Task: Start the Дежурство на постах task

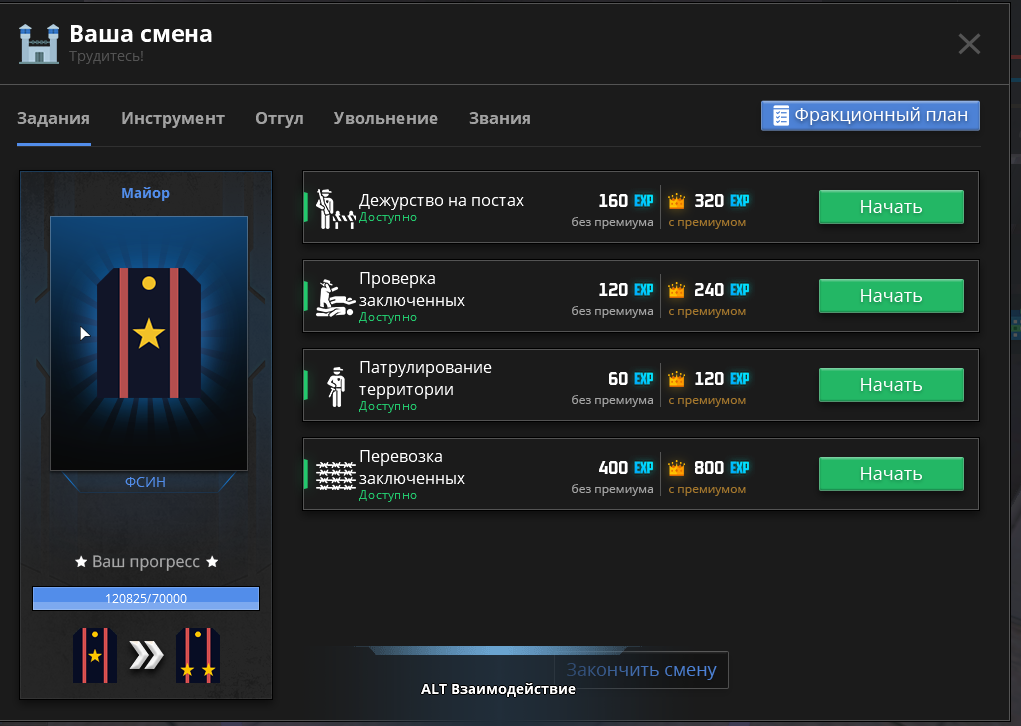Action: (x=890, y=207)
